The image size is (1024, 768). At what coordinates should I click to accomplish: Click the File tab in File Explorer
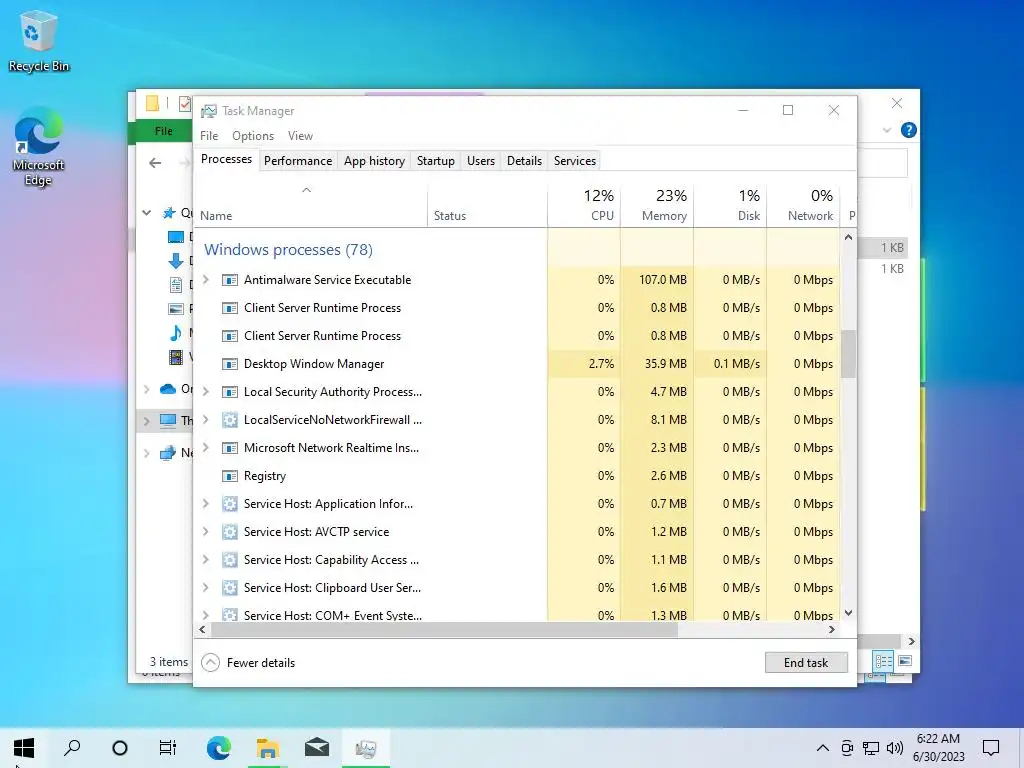click(164, 131)
